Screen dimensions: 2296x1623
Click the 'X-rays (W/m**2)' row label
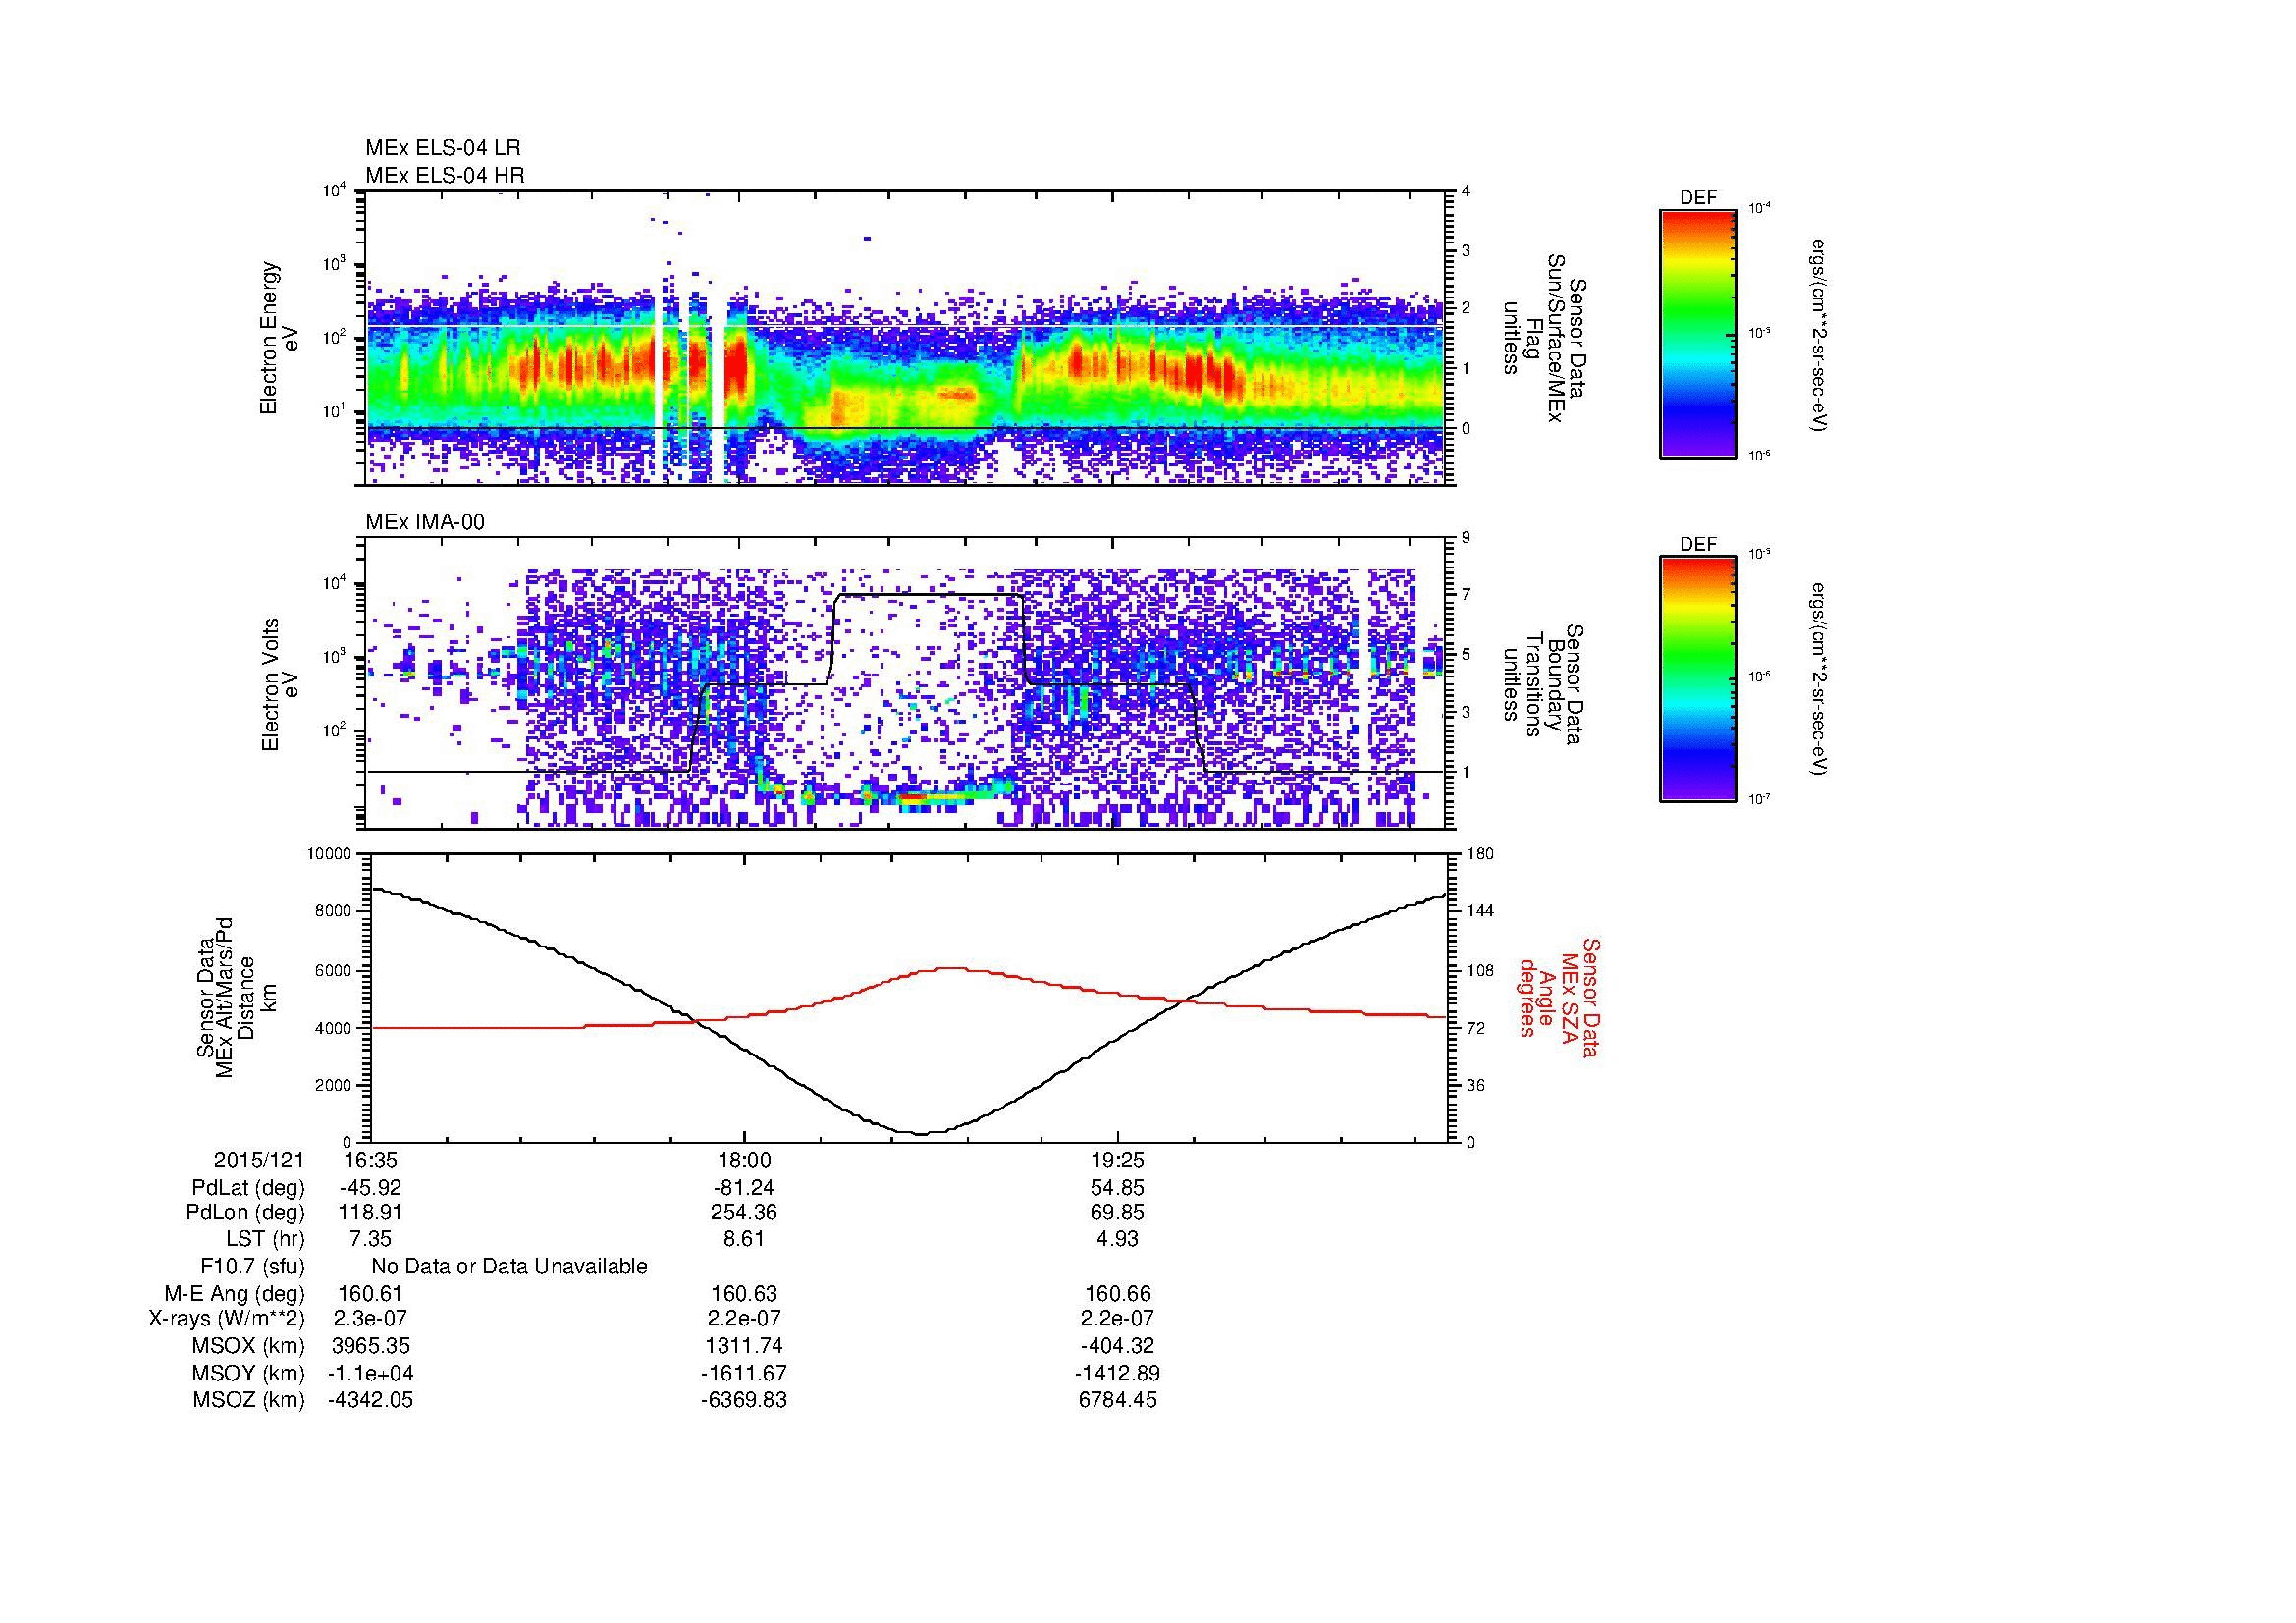(226, 1320)
